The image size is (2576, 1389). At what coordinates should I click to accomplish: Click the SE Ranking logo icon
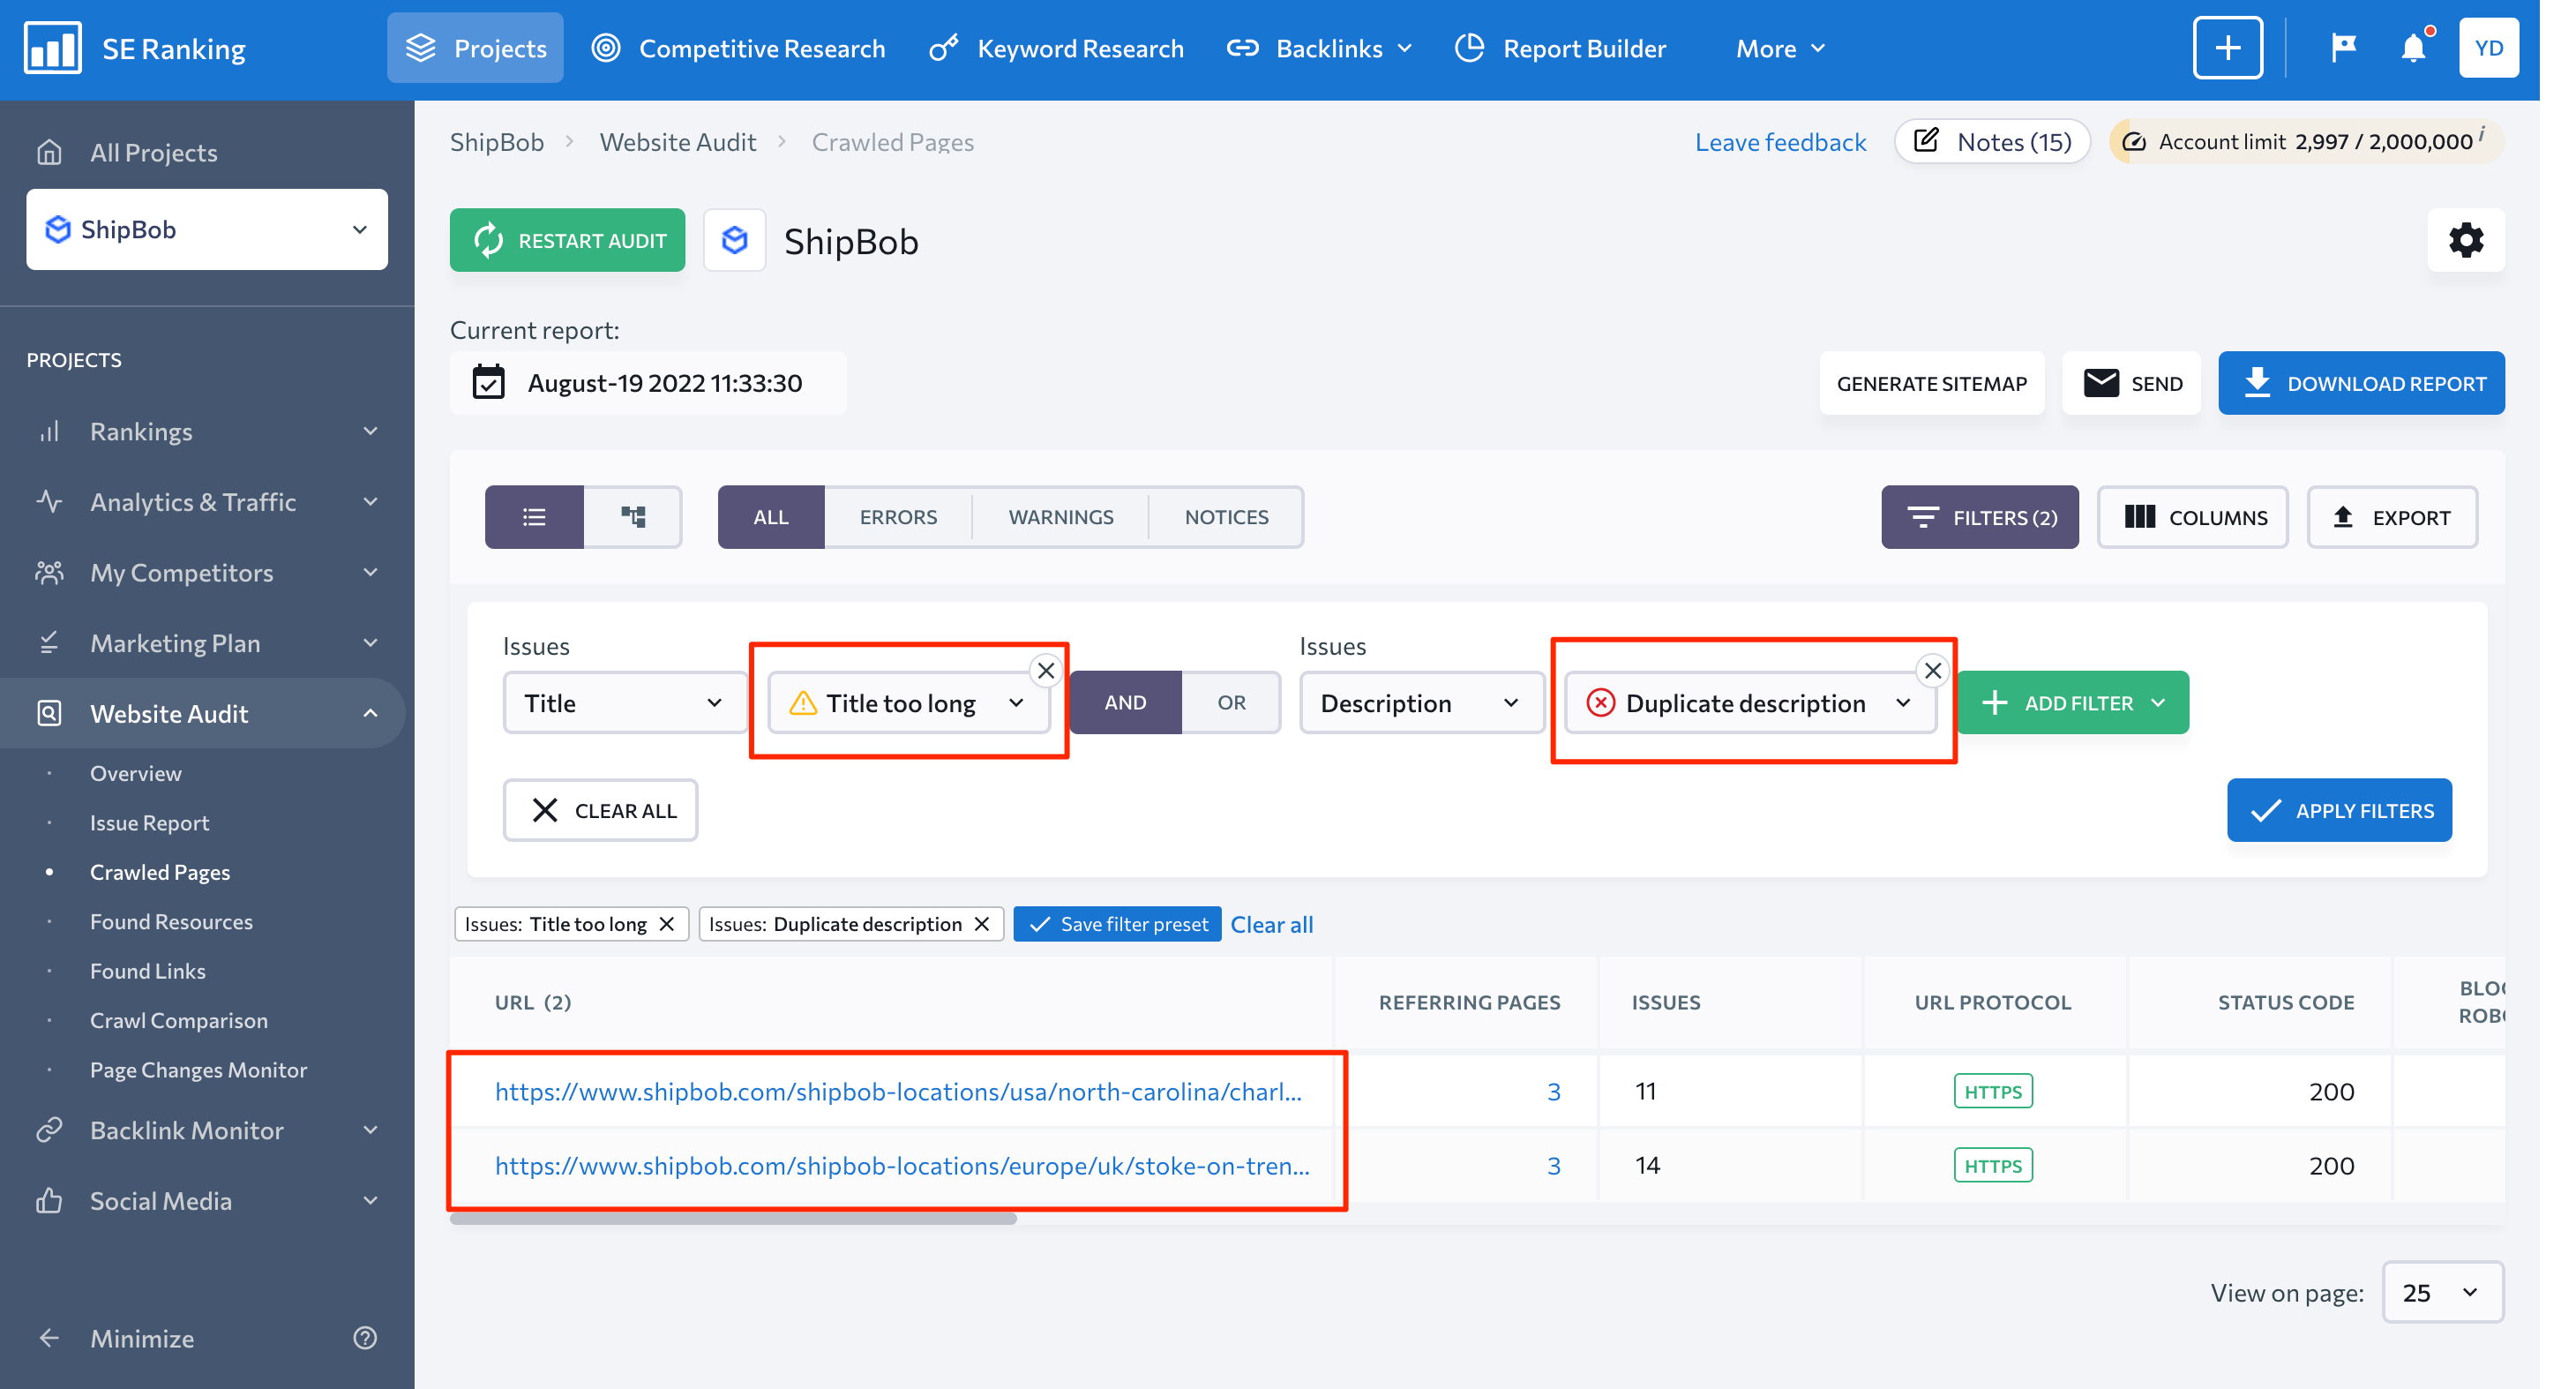[52, 48]
